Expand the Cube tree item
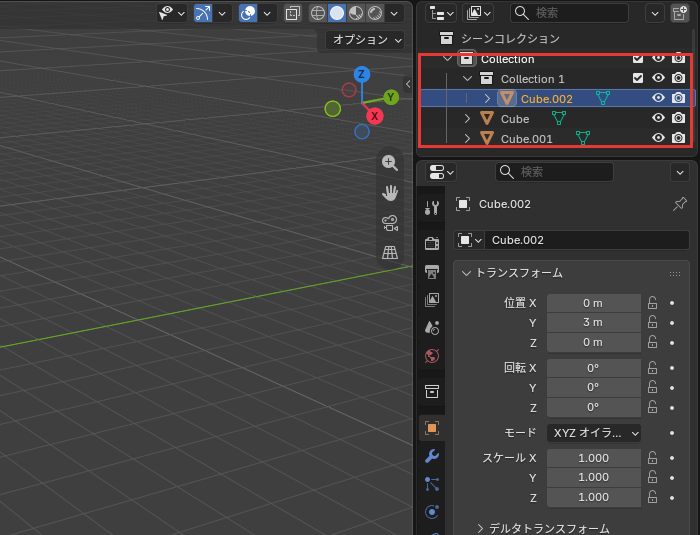 click(467, 119)
